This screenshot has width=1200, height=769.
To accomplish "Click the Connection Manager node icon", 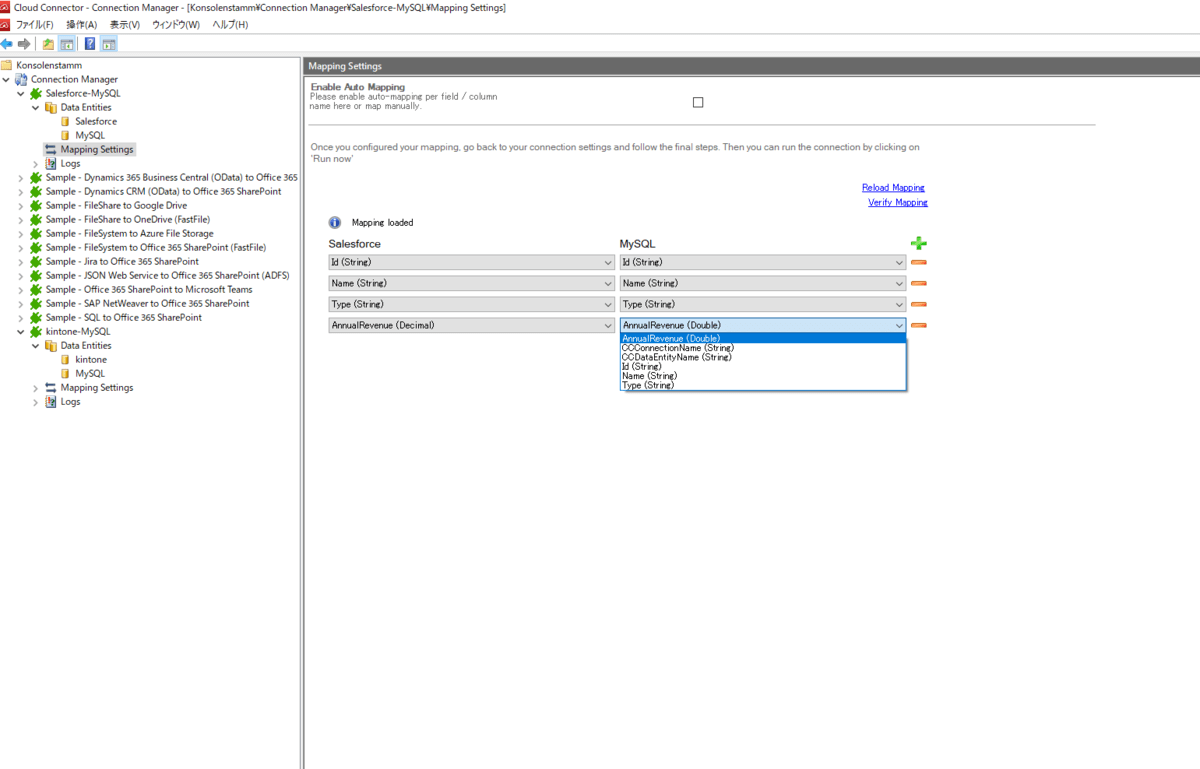I will [x=21, y=79].
